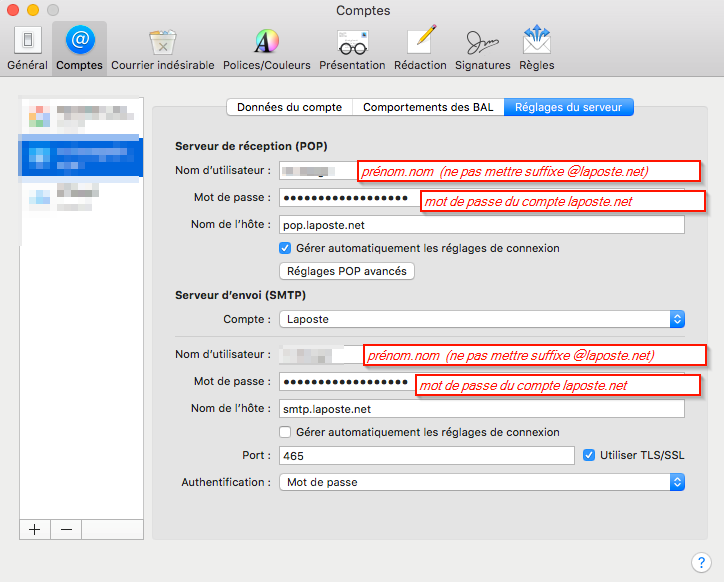
Task: Click the Port field containing 465
Action: [x=426, y=455]
